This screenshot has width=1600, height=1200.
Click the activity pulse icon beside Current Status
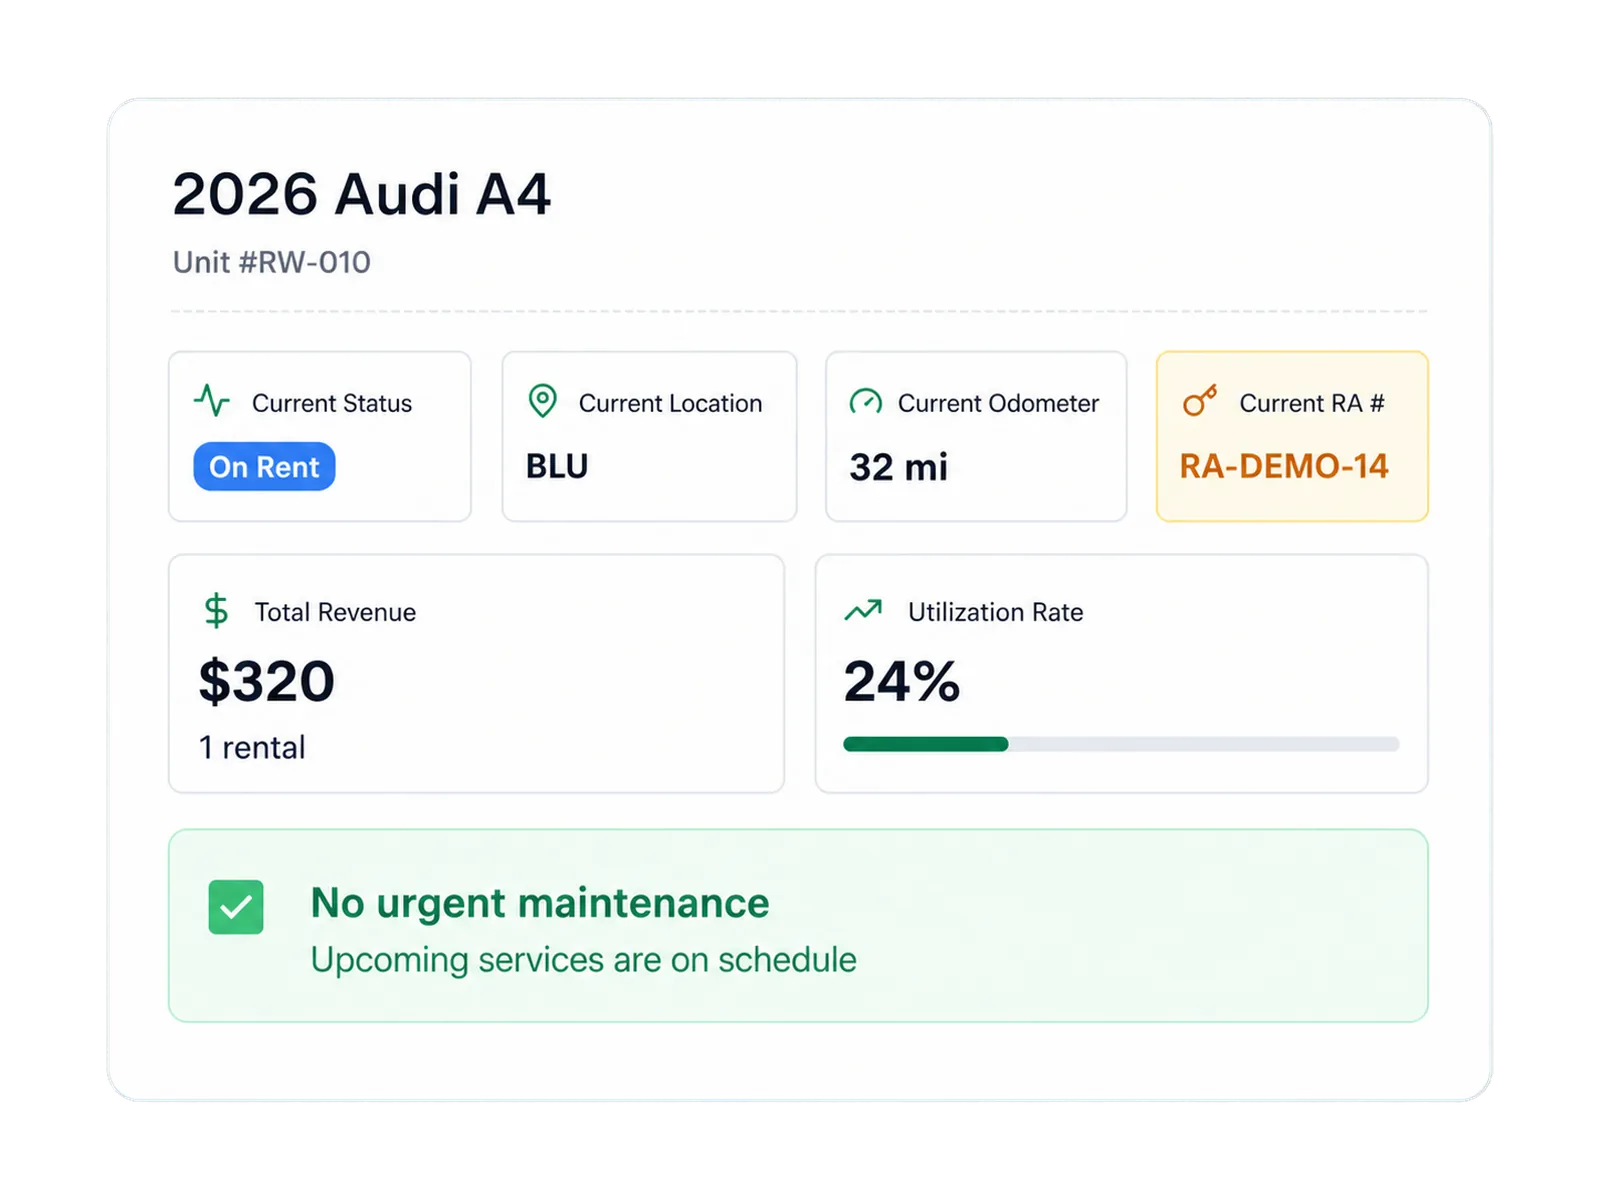coord(212,401)
